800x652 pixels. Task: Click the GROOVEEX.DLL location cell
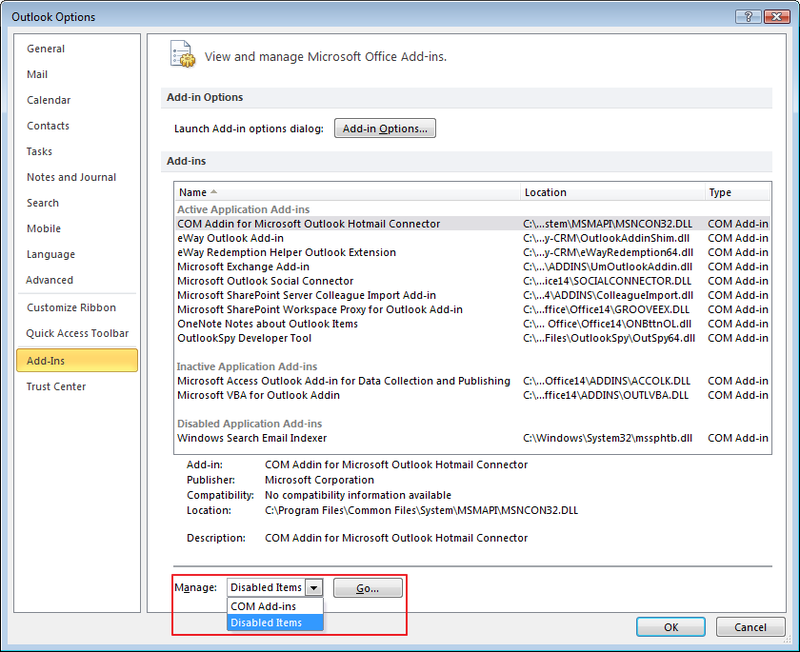pyautogui.click(x=606, y=310)
